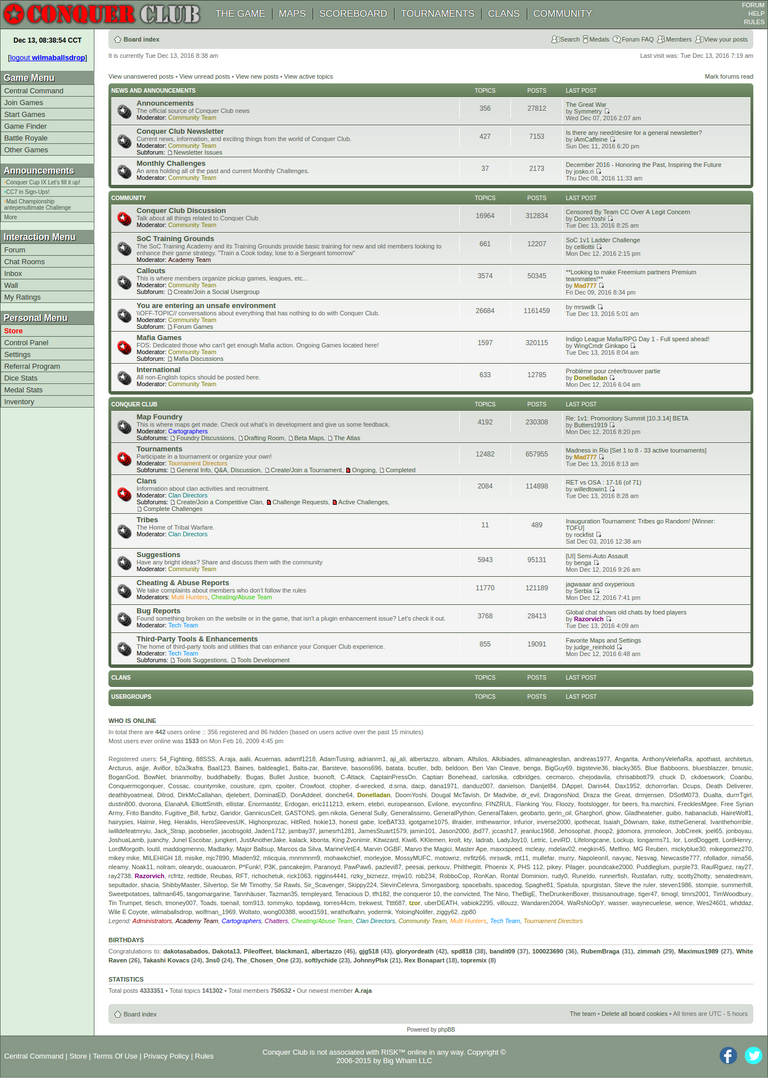Viewport: 768px width, 1085px height.
Task: Click the SoC Training Grounds forum icon
Action: coord(125,249)
